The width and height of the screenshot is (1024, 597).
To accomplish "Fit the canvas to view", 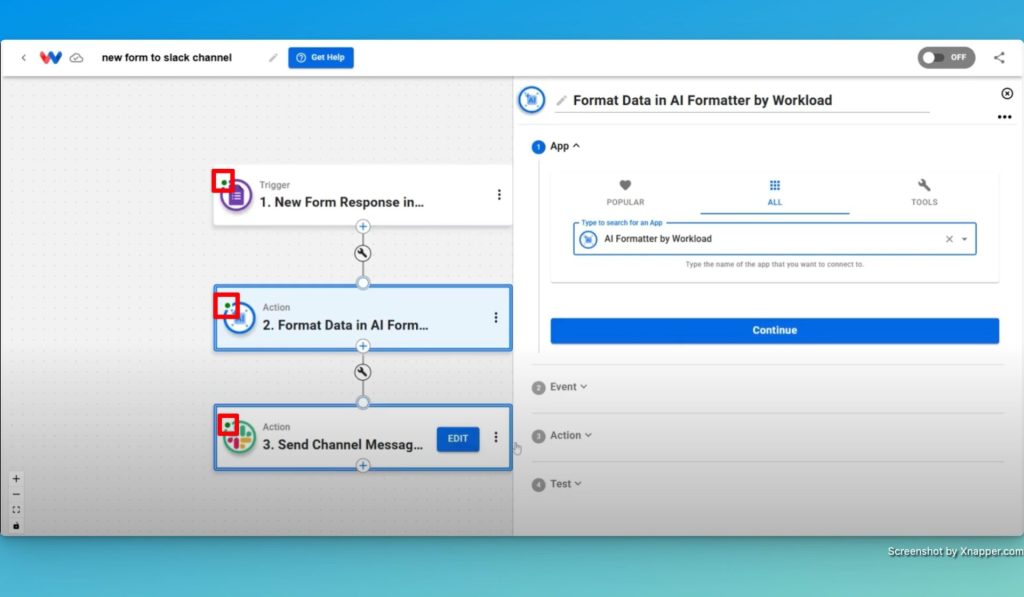I will (x=16, y=510).
